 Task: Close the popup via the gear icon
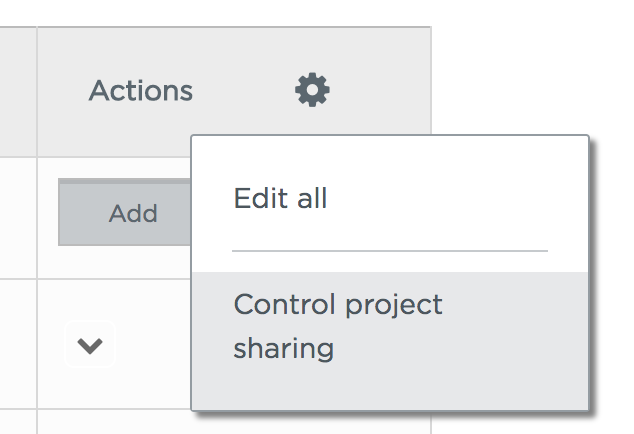click(x=312, y=90)
